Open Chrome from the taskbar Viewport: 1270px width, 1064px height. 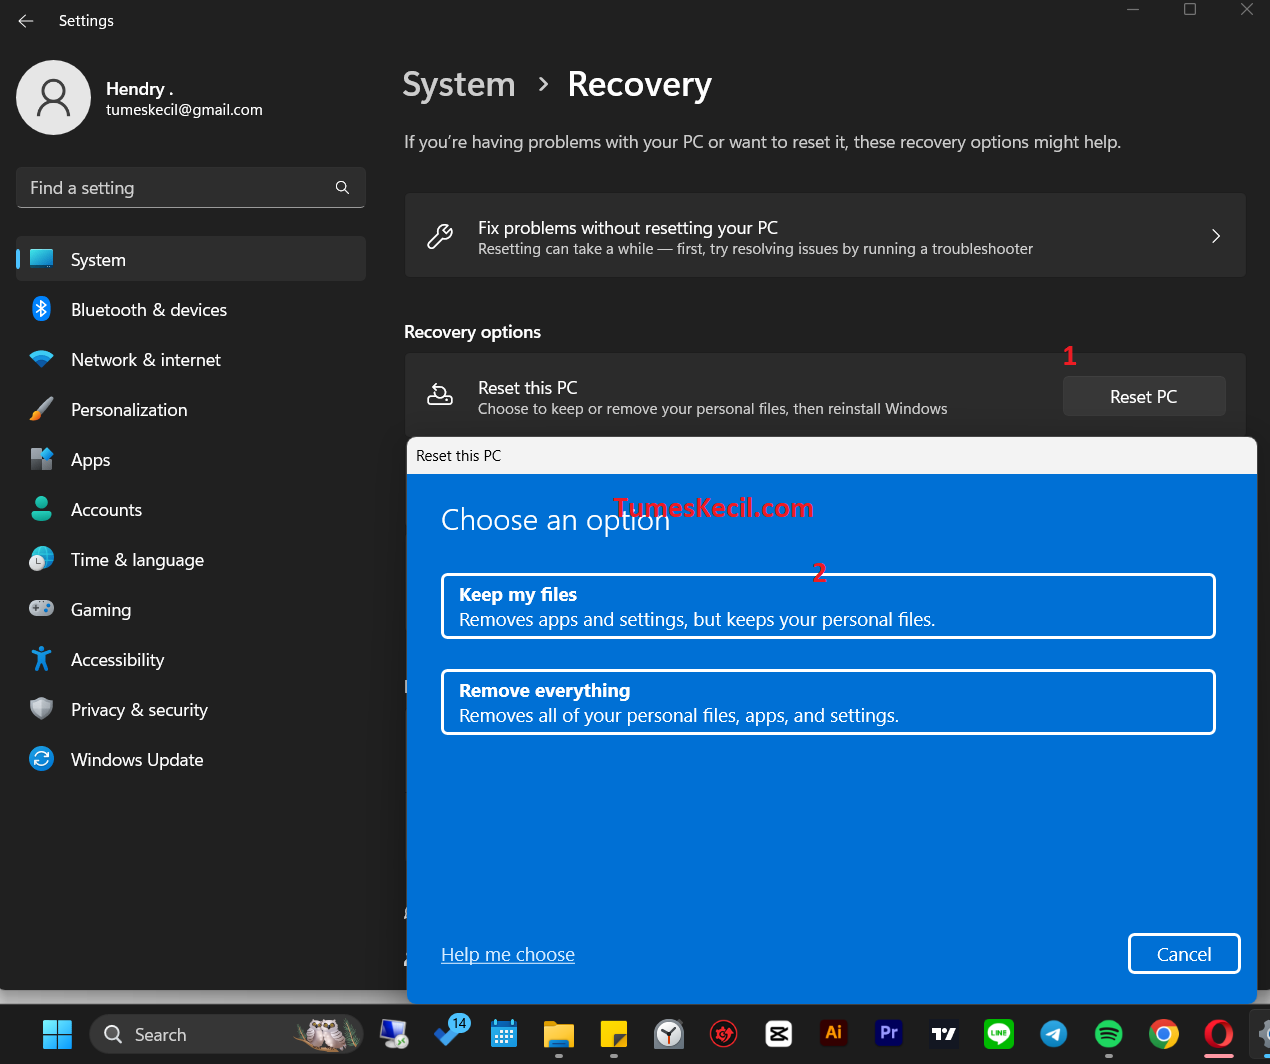[1163, 1033]
